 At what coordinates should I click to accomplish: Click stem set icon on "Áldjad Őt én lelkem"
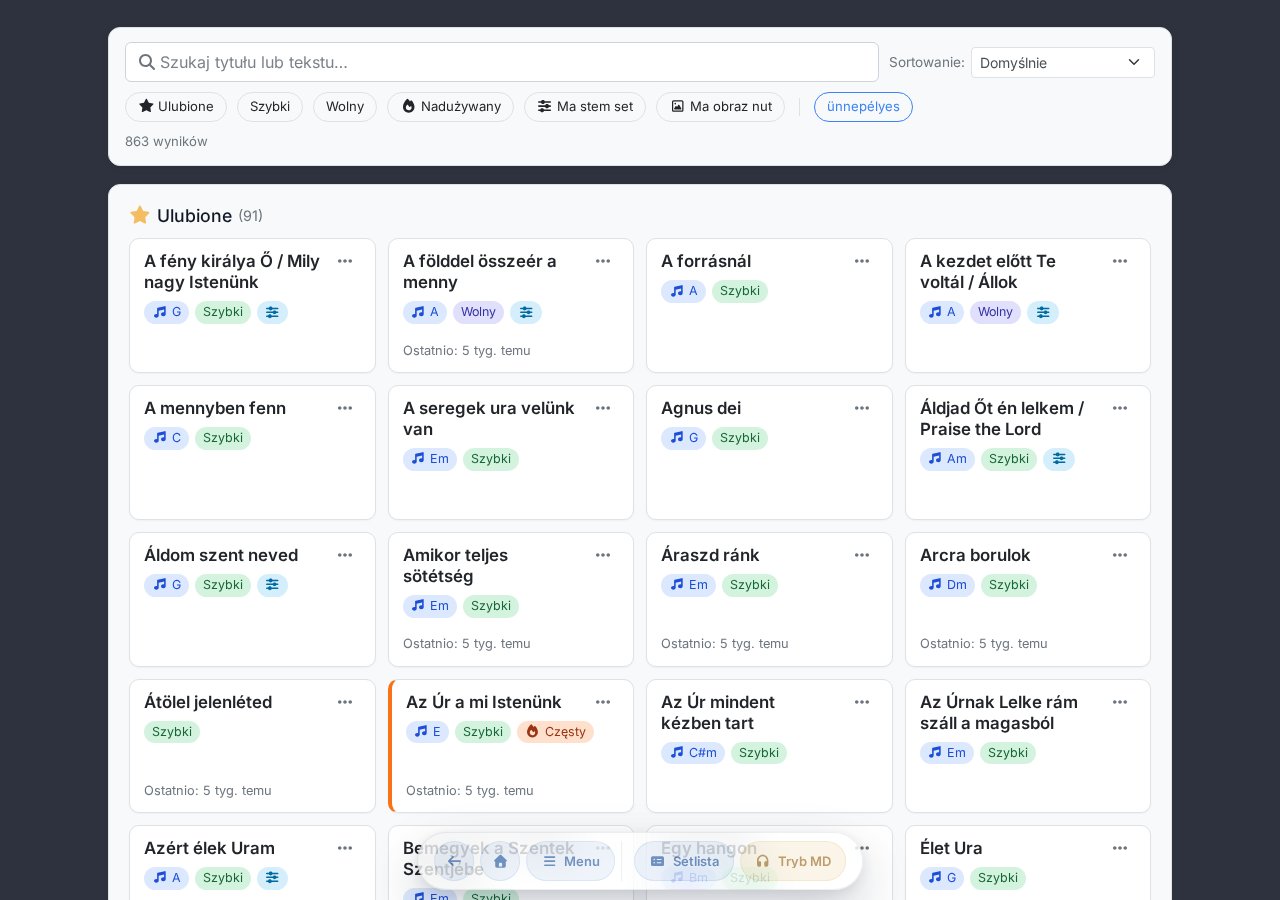point(1059,459)
